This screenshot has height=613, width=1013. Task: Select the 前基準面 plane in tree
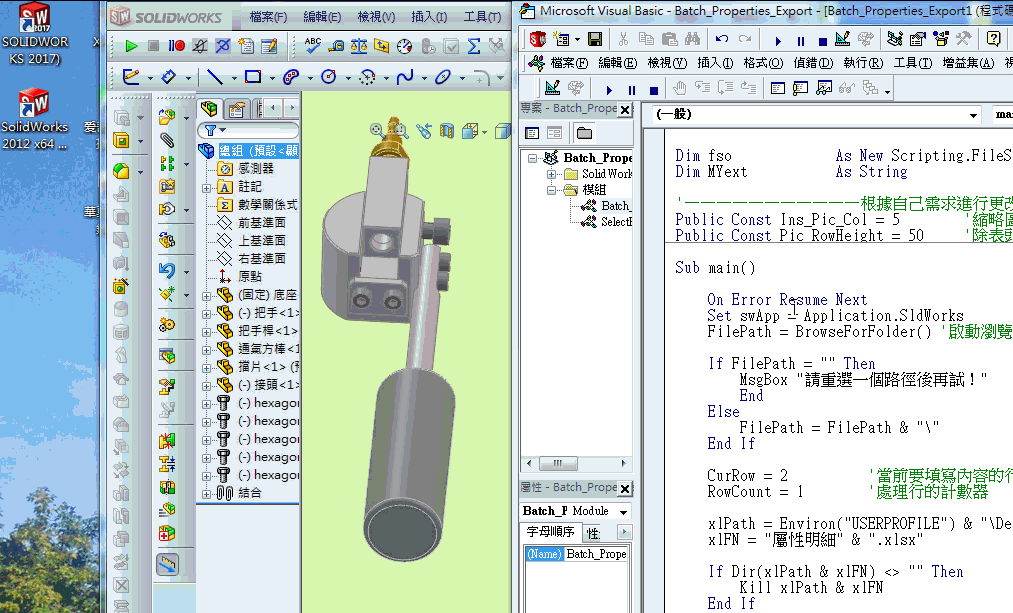(262, 223)
